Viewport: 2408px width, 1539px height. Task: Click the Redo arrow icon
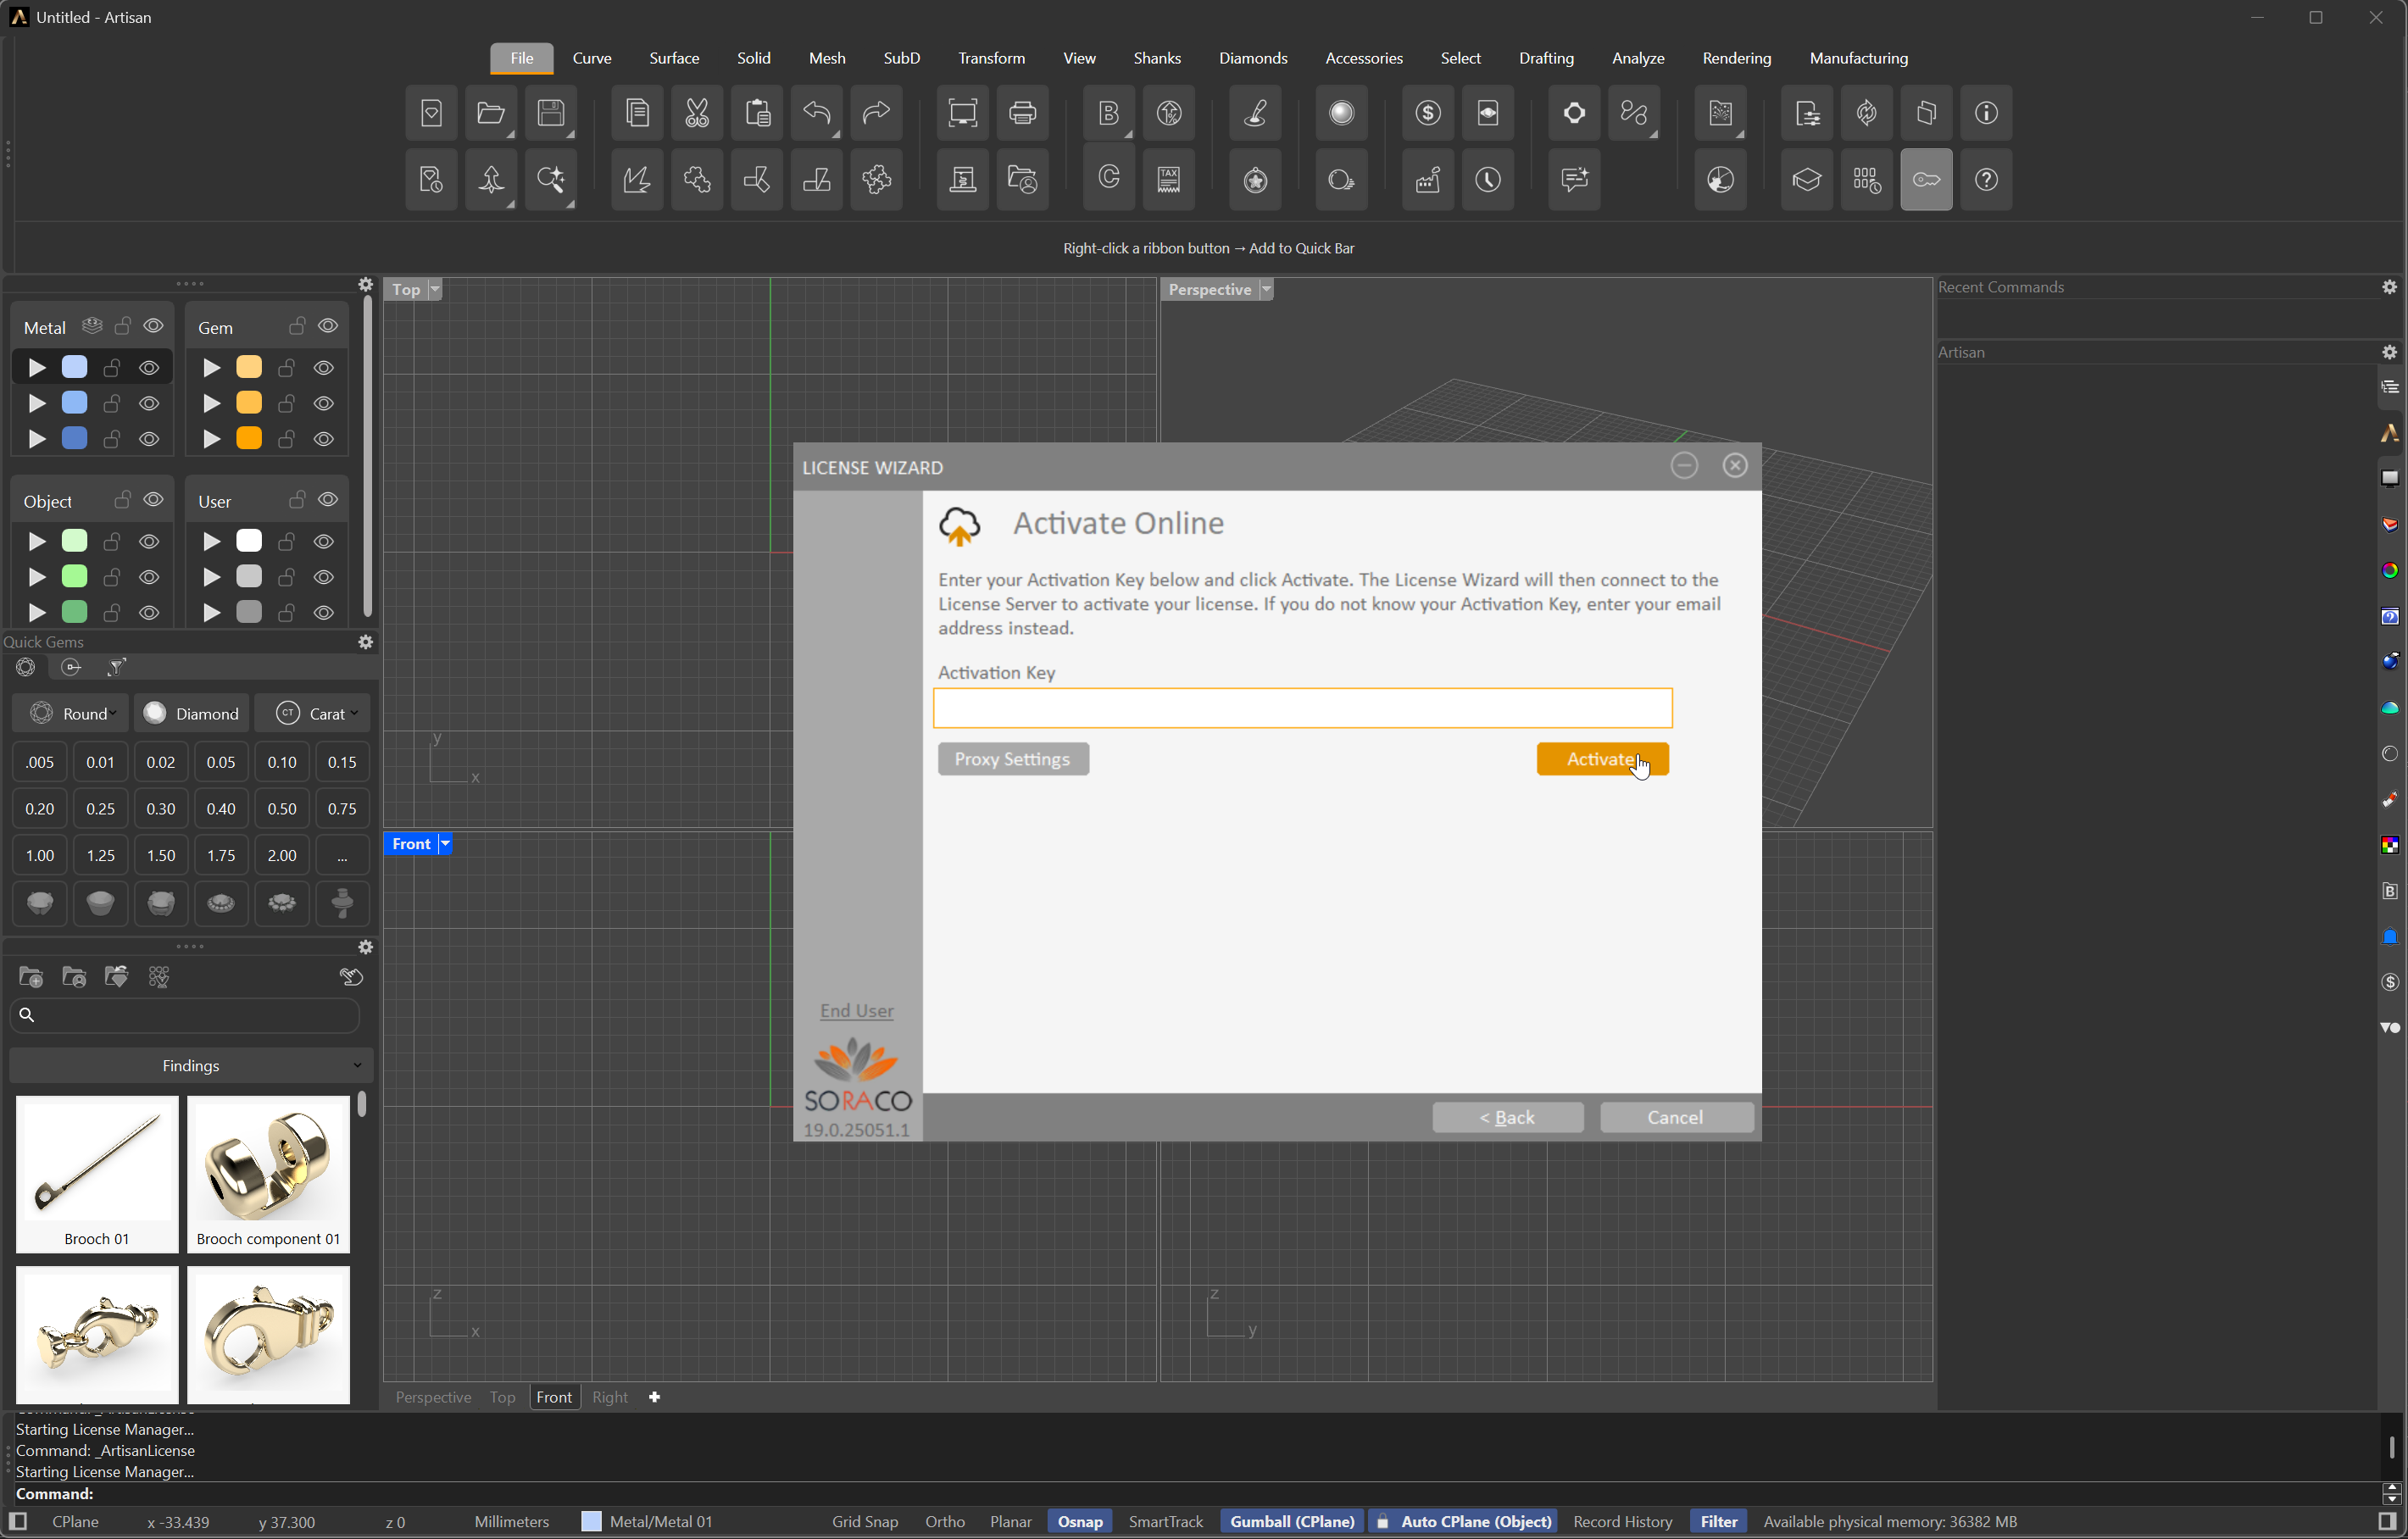click(877, 113)
